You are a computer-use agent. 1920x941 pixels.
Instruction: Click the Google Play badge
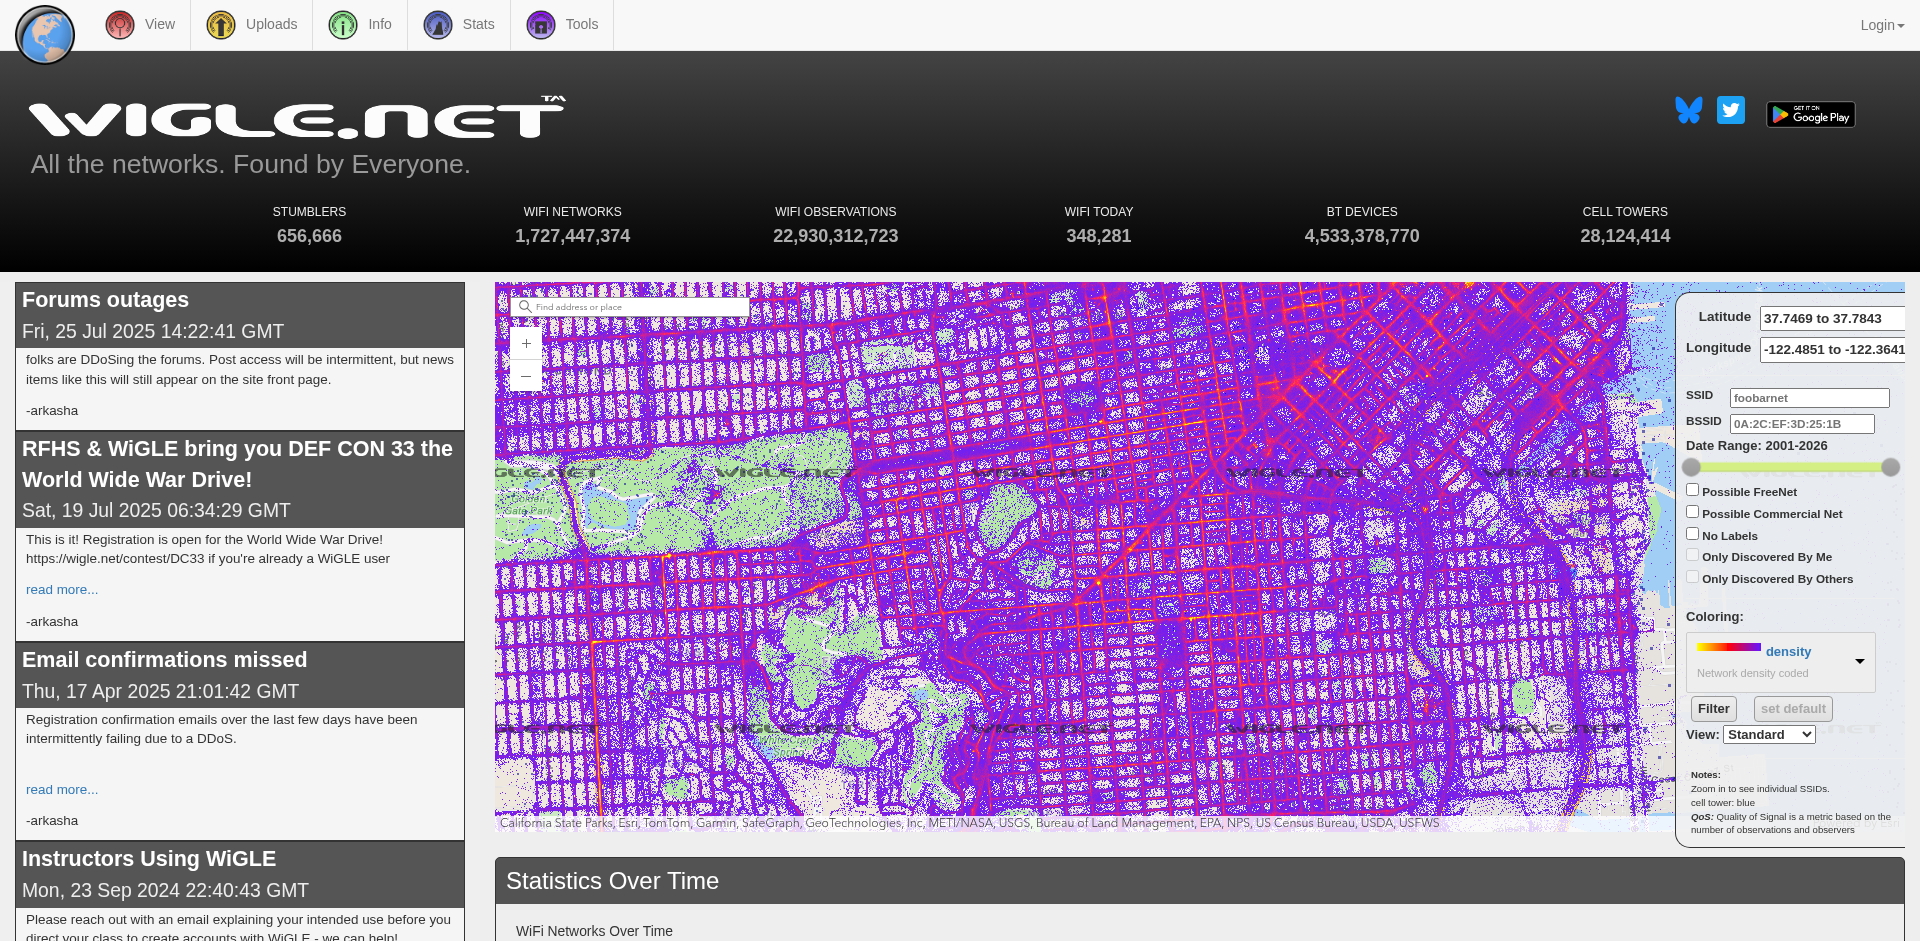click(1810, 115)
